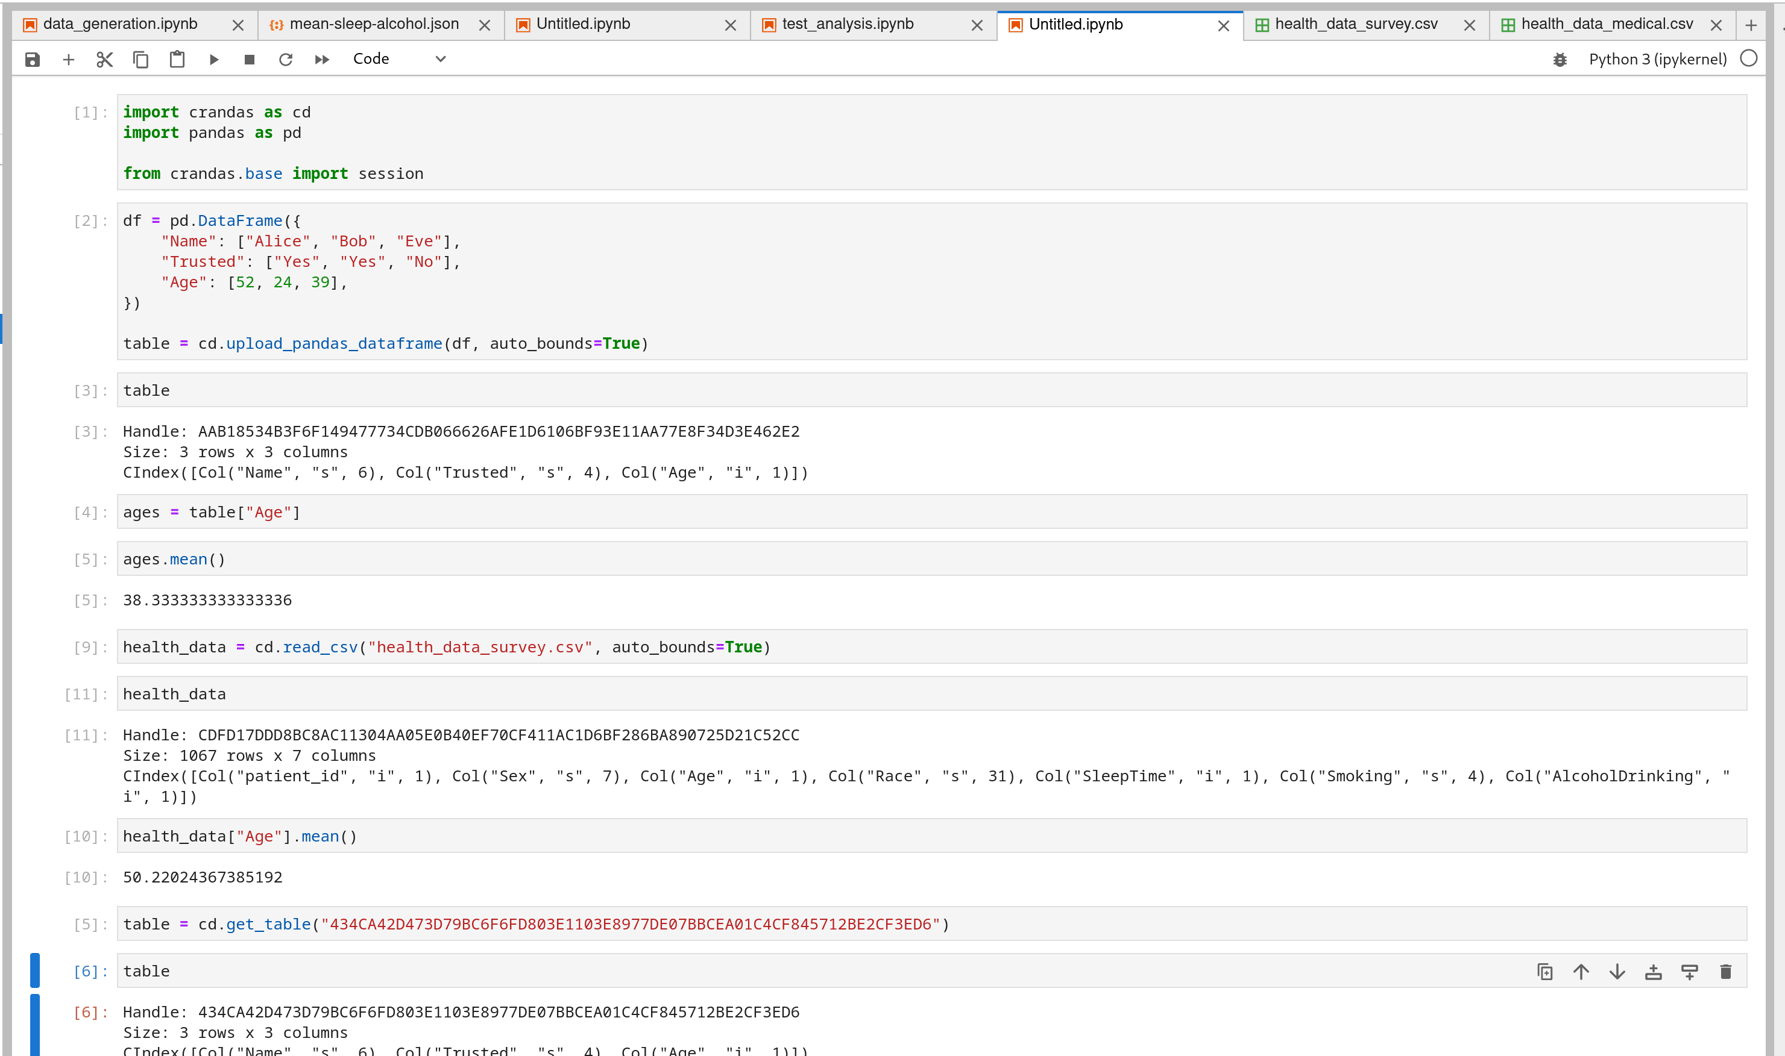Image resolution: width=1785 pixels, height=1056 pixels.
Task: Run the selected cell with play icon
Action: point(213,59)
